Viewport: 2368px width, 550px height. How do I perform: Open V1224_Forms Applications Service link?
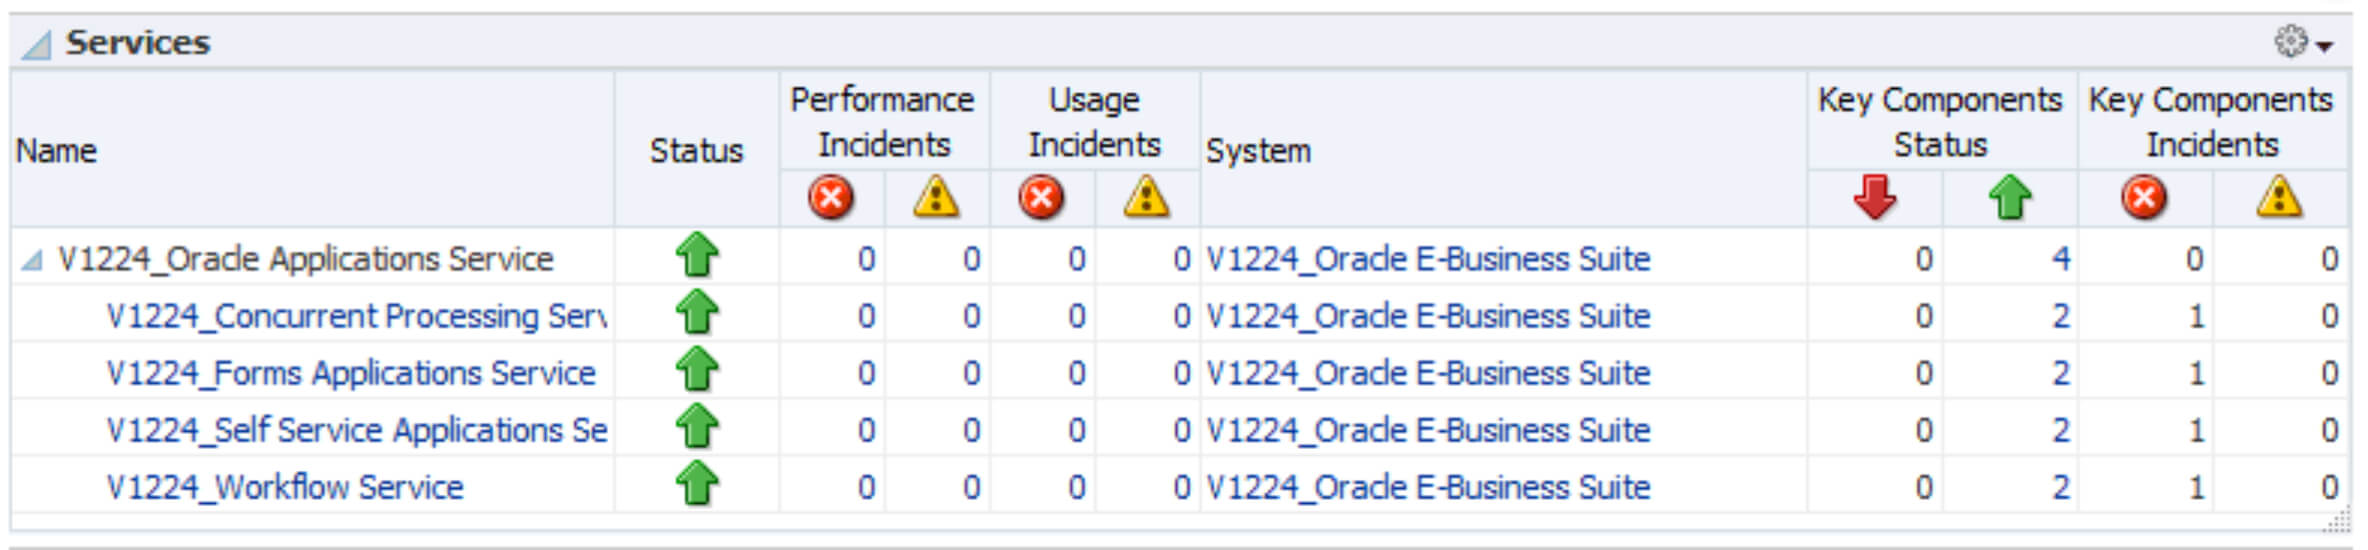click(x=351, y=373)
